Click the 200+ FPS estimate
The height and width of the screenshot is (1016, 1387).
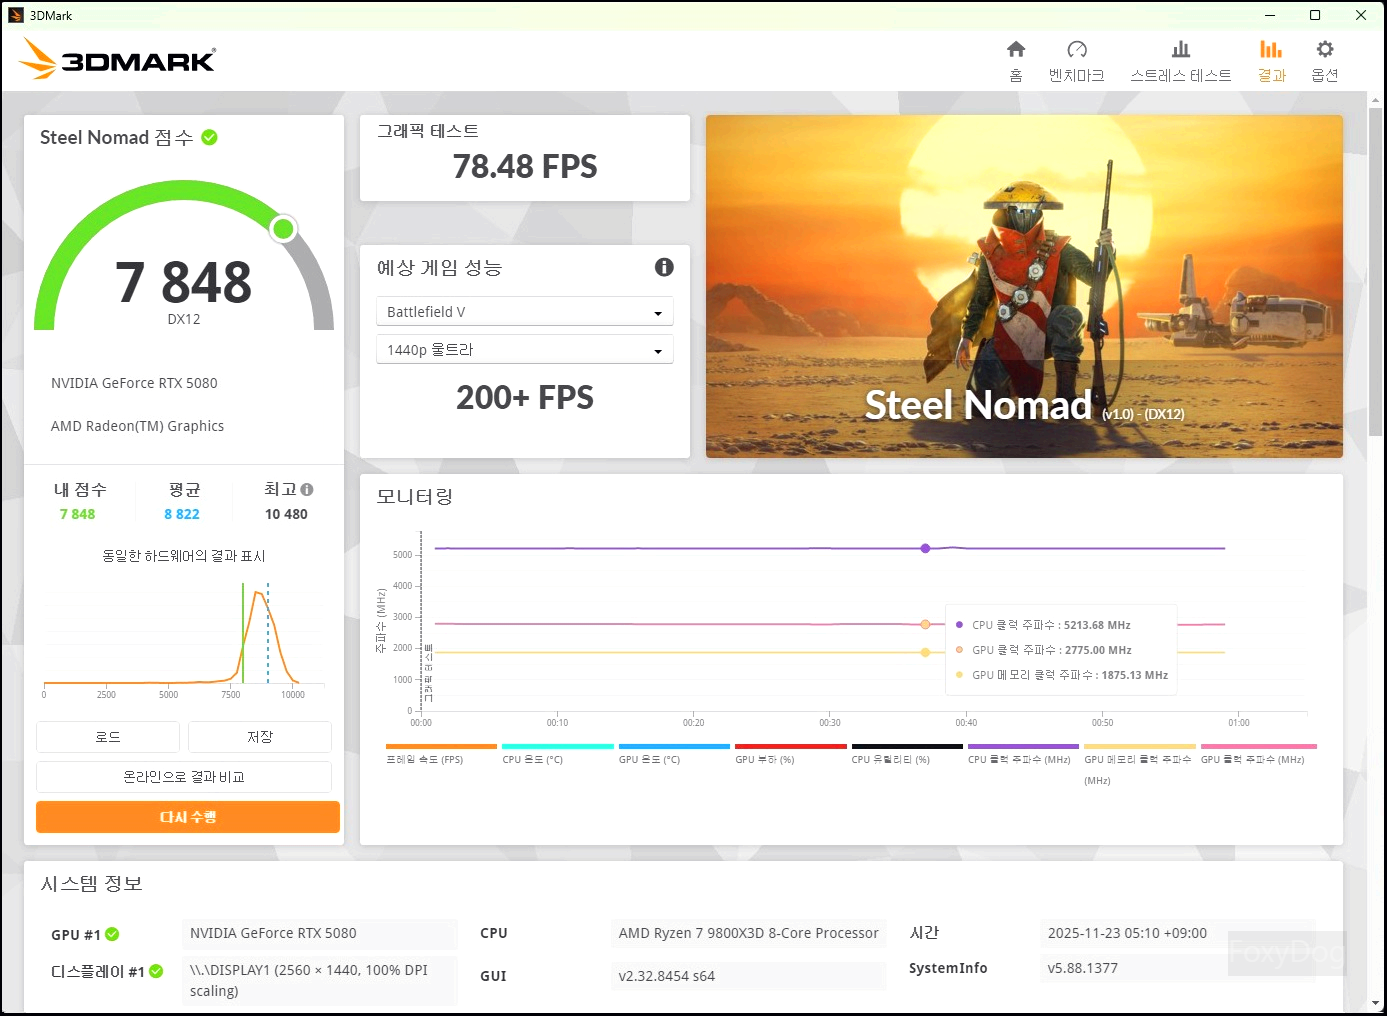(x=525, y=398)
